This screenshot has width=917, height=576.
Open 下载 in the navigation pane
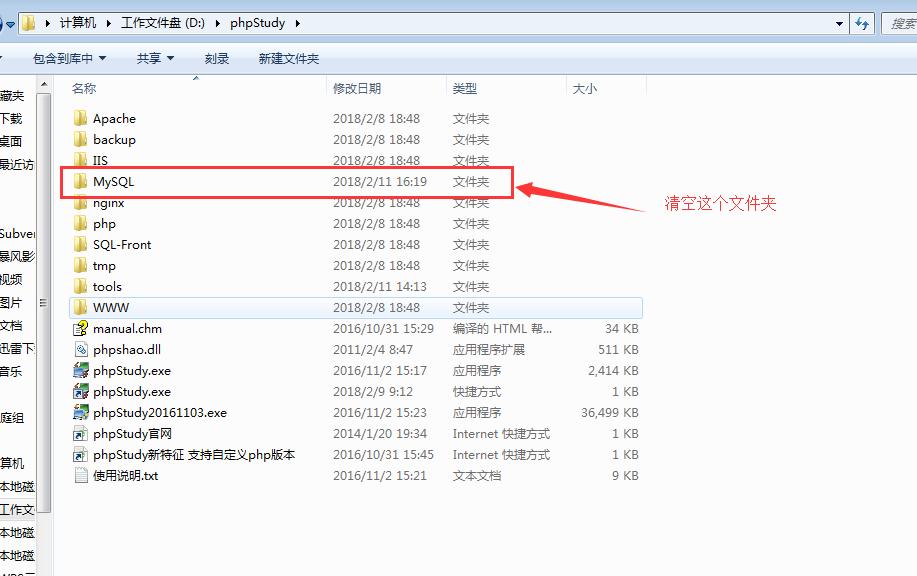[11, 119]
